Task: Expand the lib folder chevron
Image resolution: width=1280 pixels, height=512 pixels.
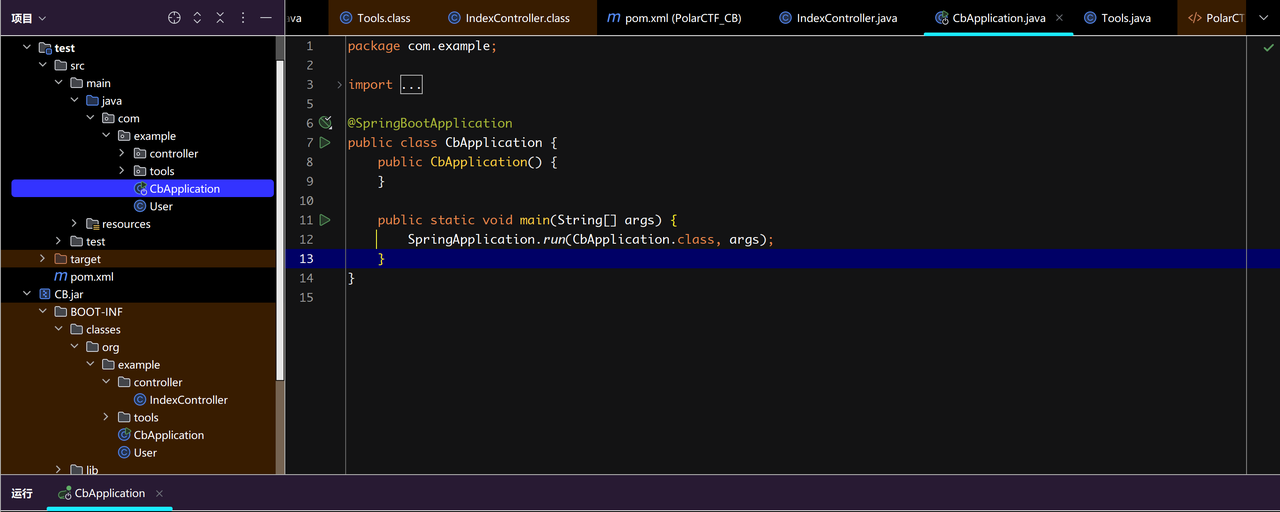Action: (x=58, y=470)
